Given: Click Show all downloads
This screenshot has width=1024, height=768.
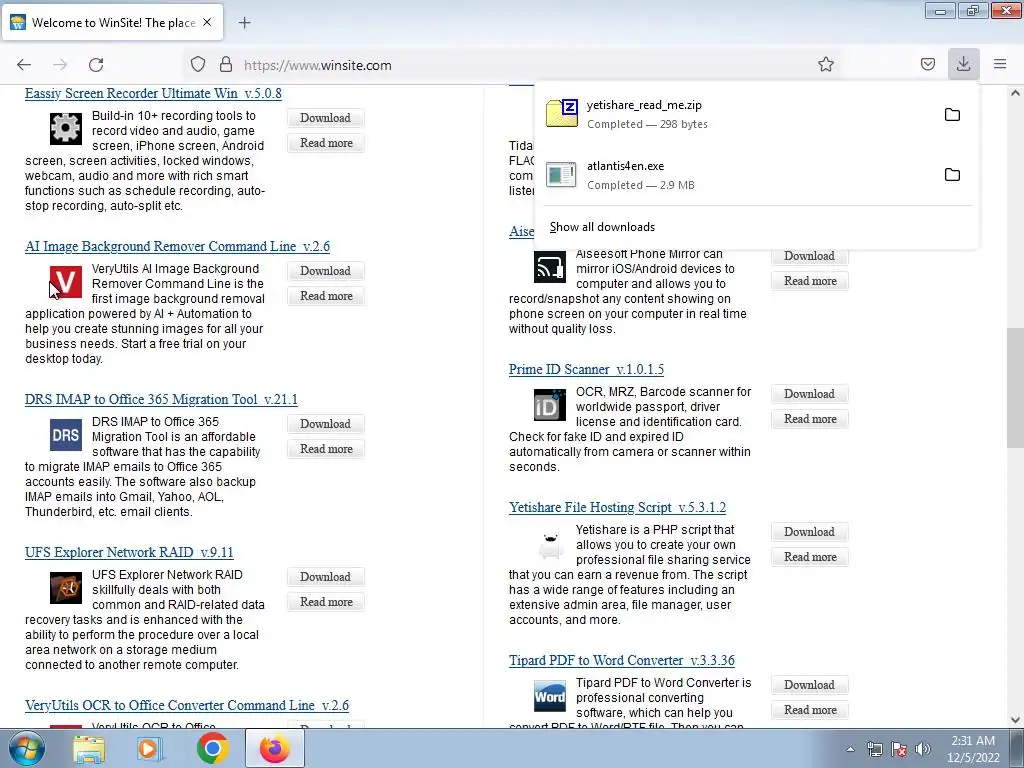Looking at the screenshot, I should [602, 227].
